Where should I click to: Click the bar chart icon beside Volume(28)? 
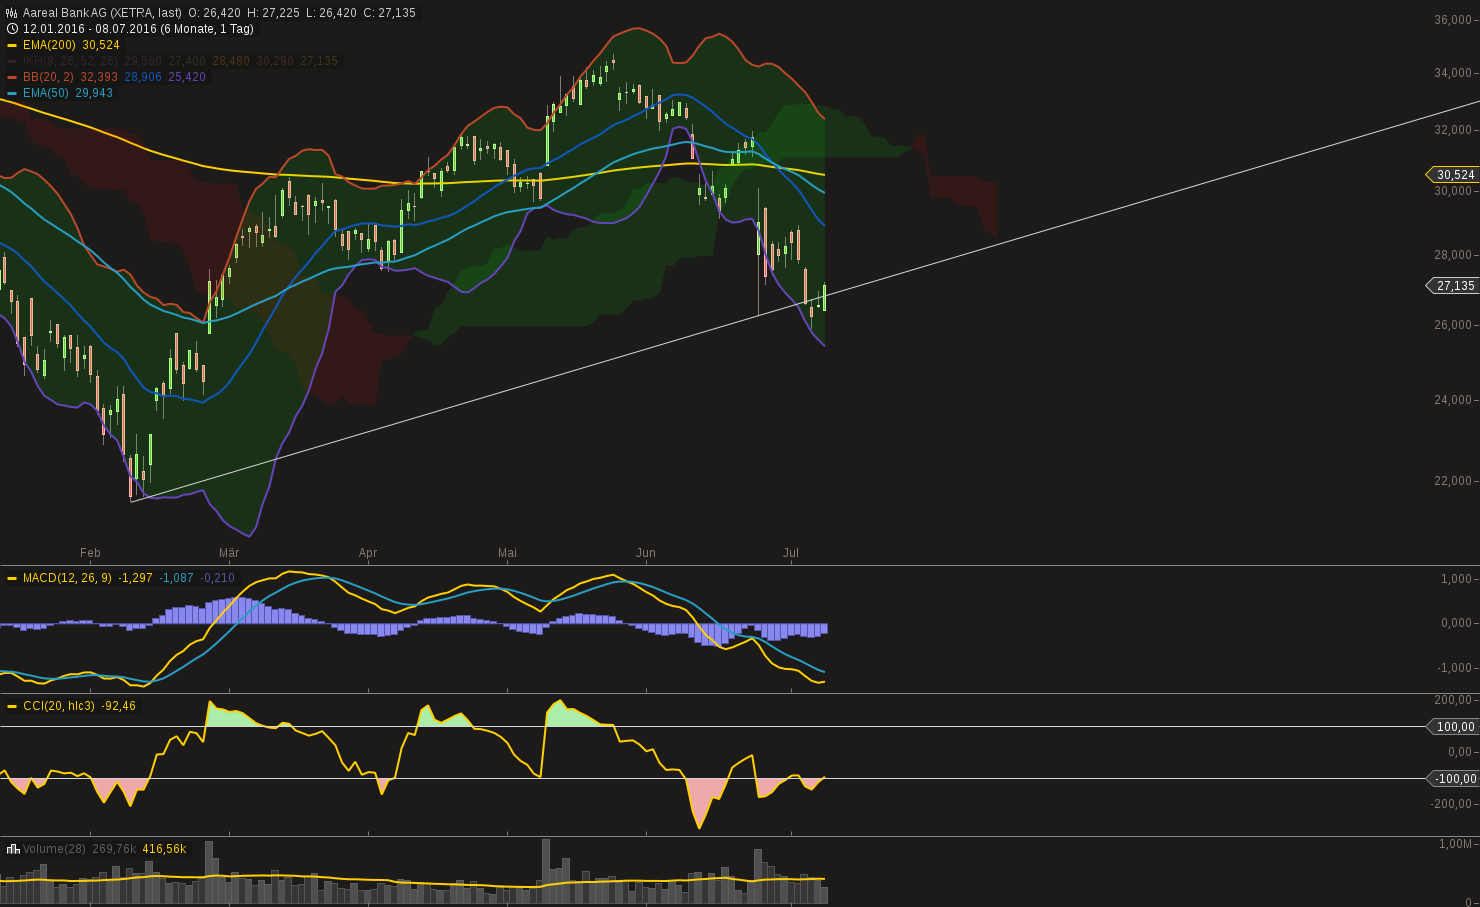pyautogui.click(x=13, y=849)
